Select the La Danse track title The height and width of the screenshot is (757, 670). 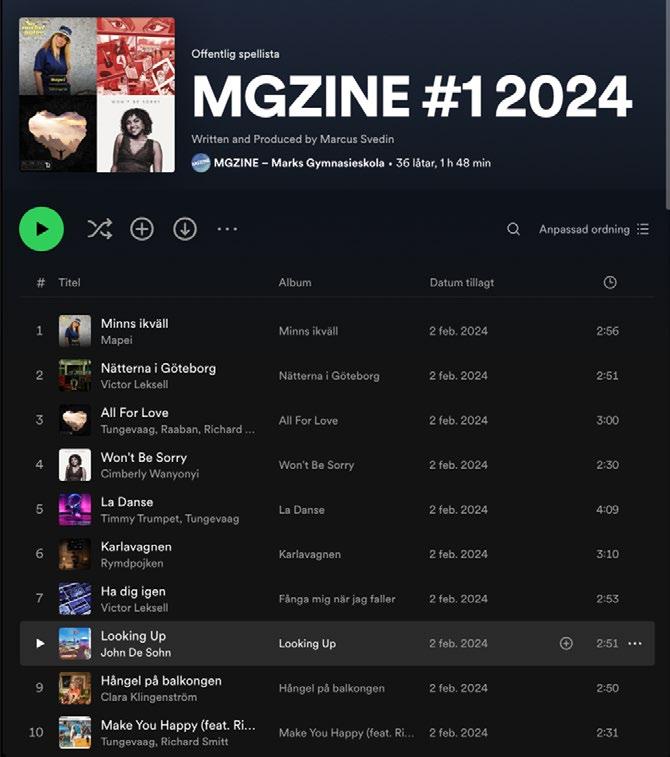pos(127,502)
